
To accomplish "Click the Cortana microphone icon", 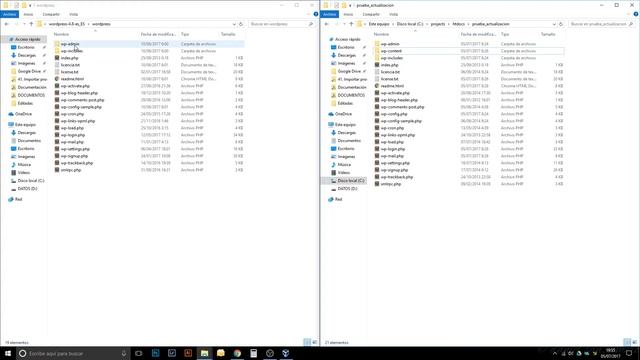I will click(x=124, y=353).
